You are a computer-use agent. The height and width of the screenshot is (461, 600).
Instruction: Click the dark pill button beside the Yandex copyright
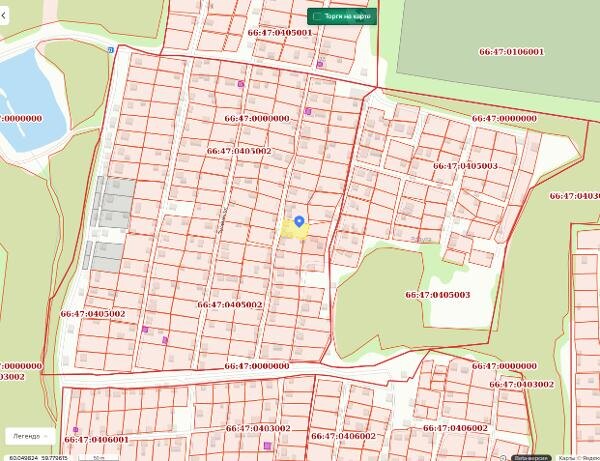click(531, 458)
